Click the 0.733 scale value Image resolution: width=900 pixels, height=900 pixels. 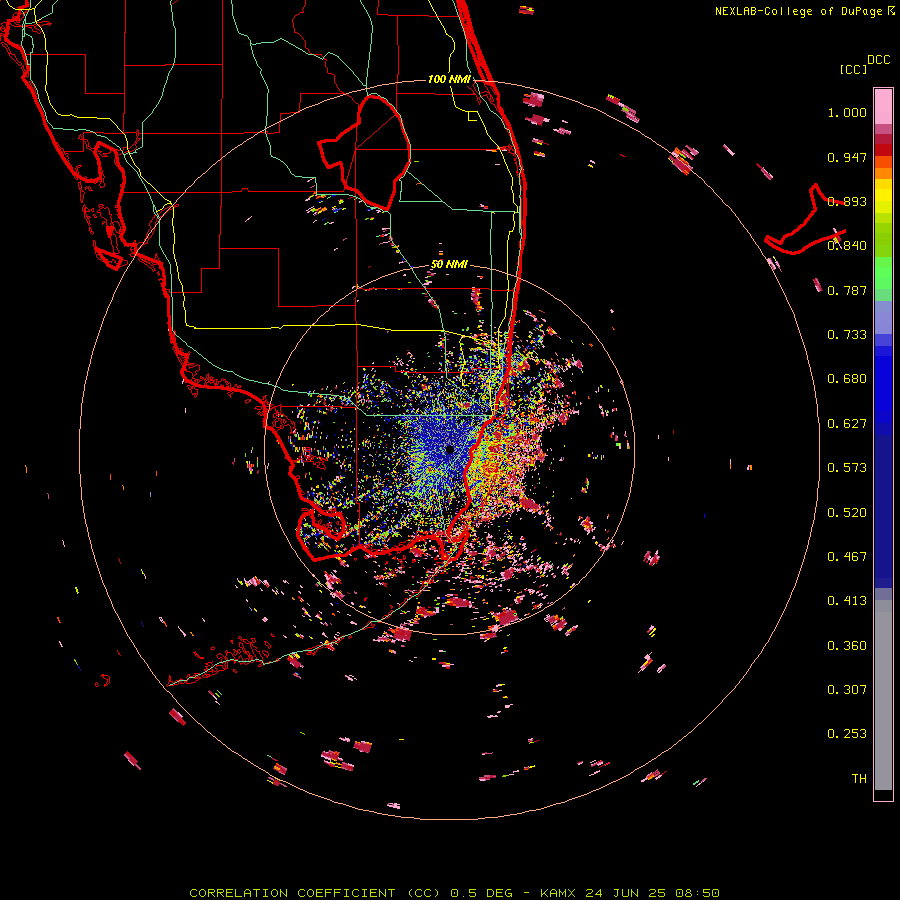click(x=847, y=335)
